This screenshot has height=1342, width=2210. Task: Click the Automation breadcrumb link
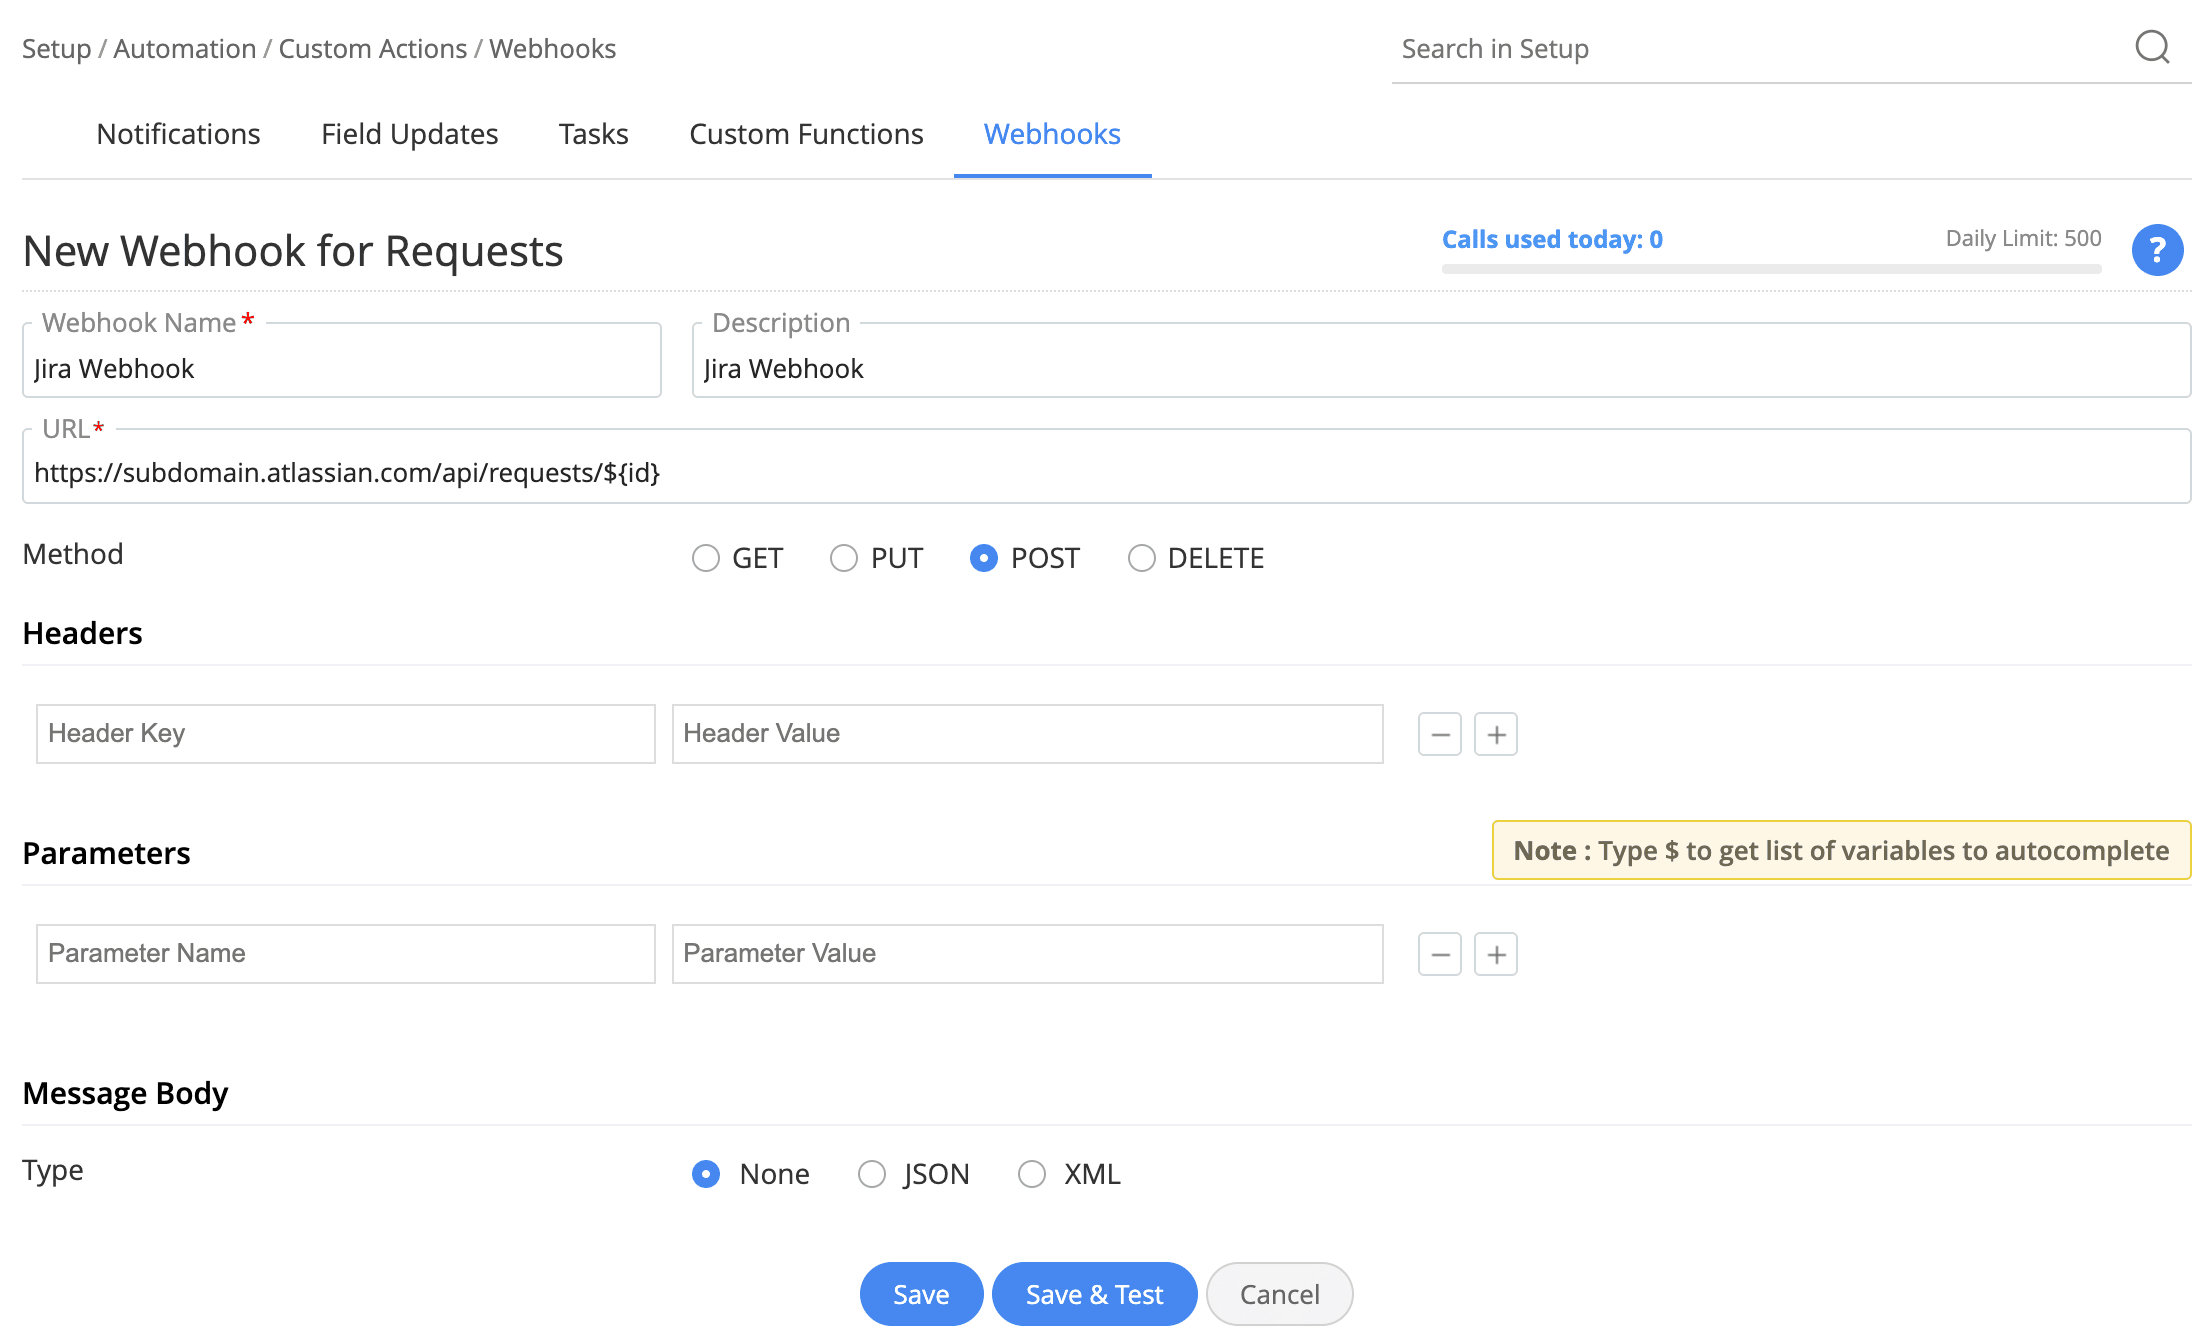(185, 49)
